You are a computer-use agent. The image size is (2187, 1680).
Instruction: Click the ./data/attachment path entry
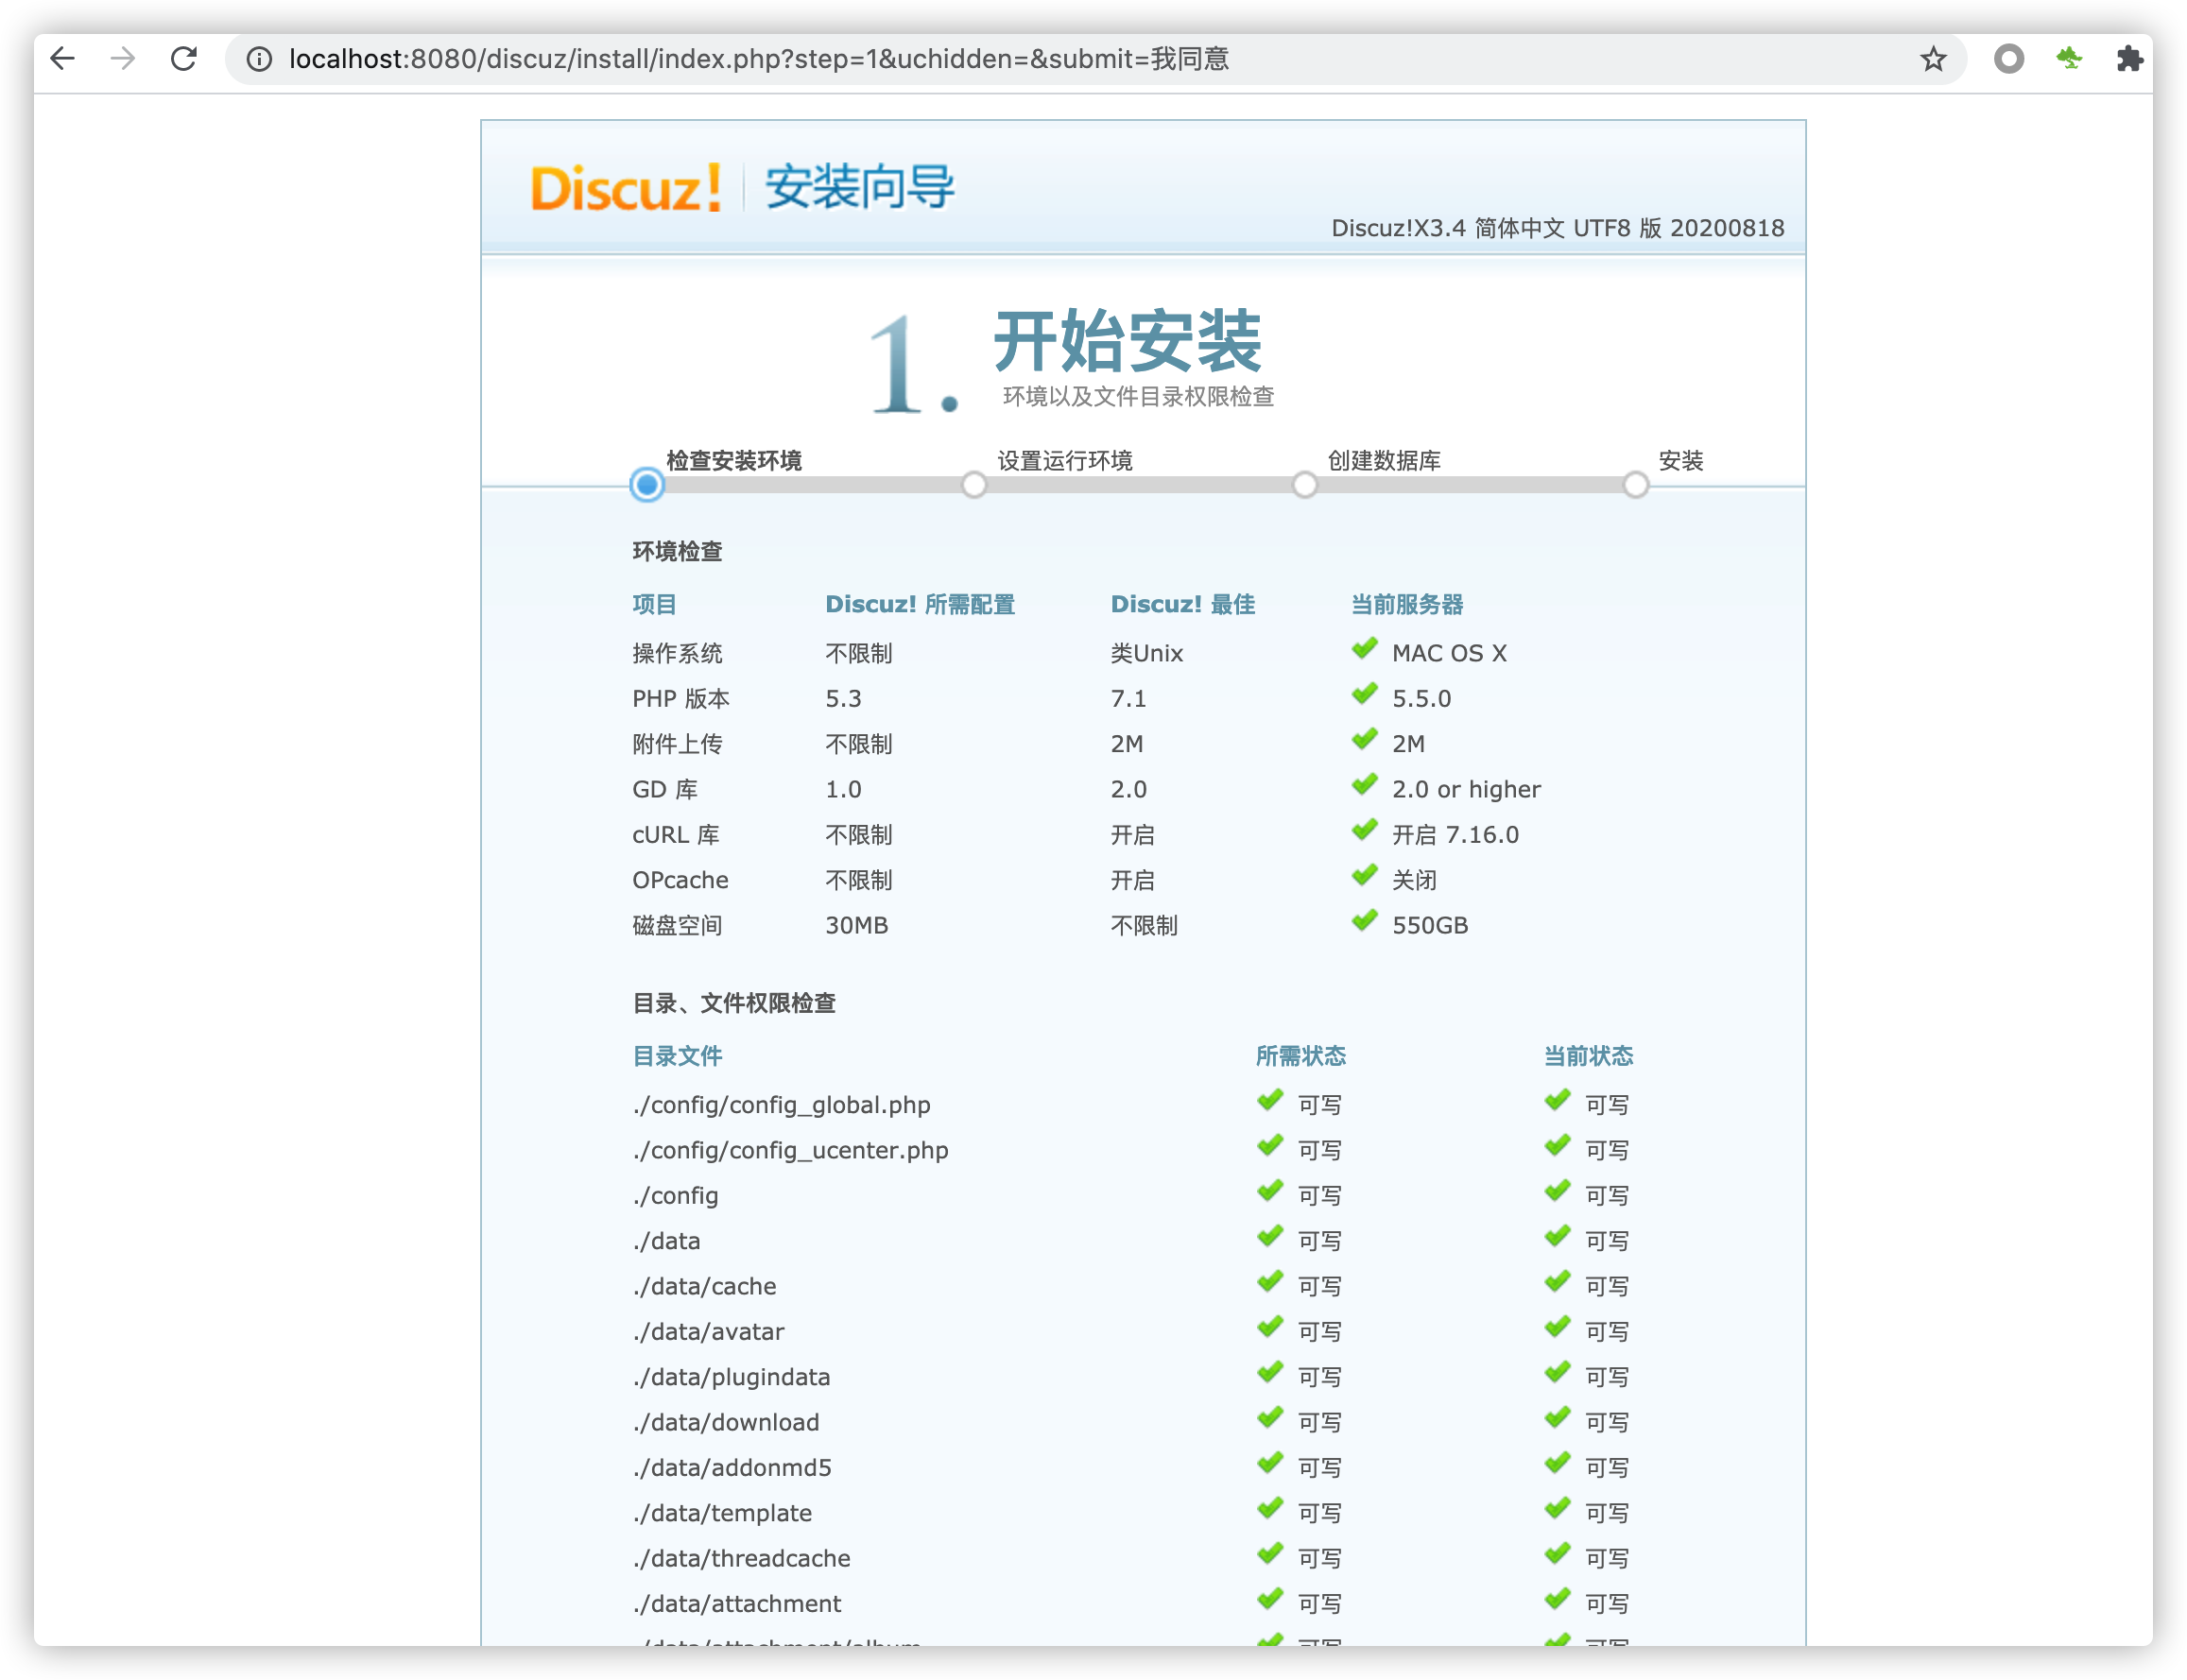(x=736, y=1604)
